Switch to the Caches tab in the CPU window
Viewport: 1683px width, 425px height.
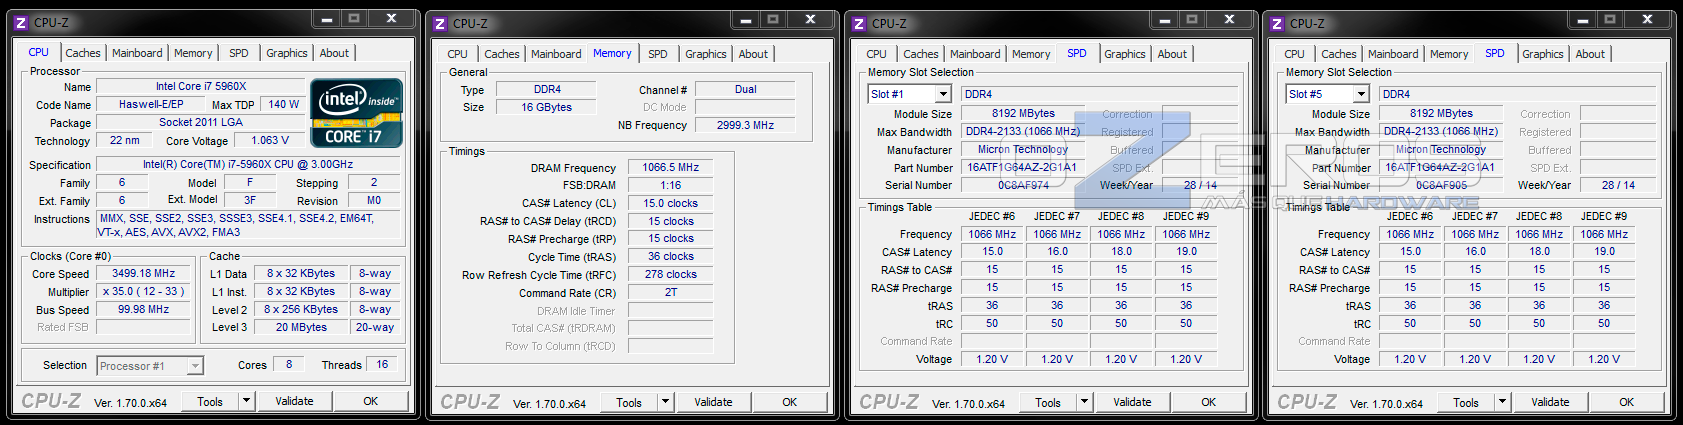[x=83, y=54]
